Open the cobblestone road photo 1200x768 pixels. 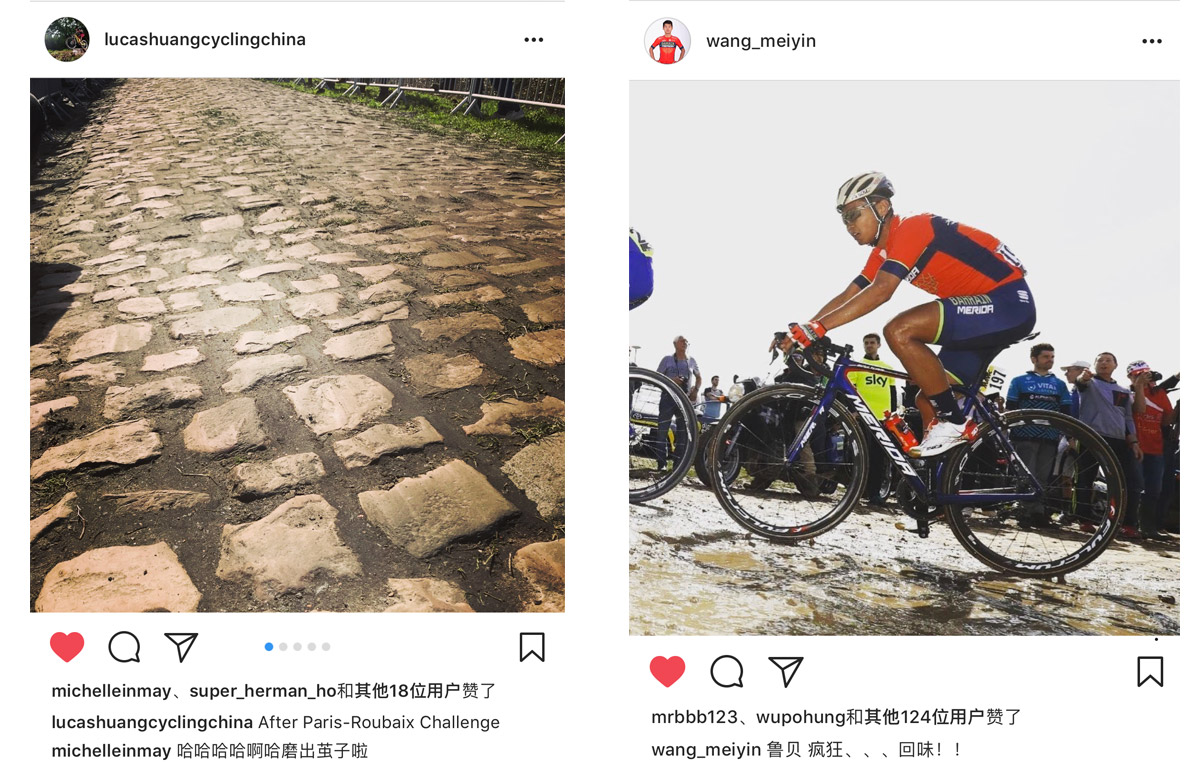[x=297, y=345]
